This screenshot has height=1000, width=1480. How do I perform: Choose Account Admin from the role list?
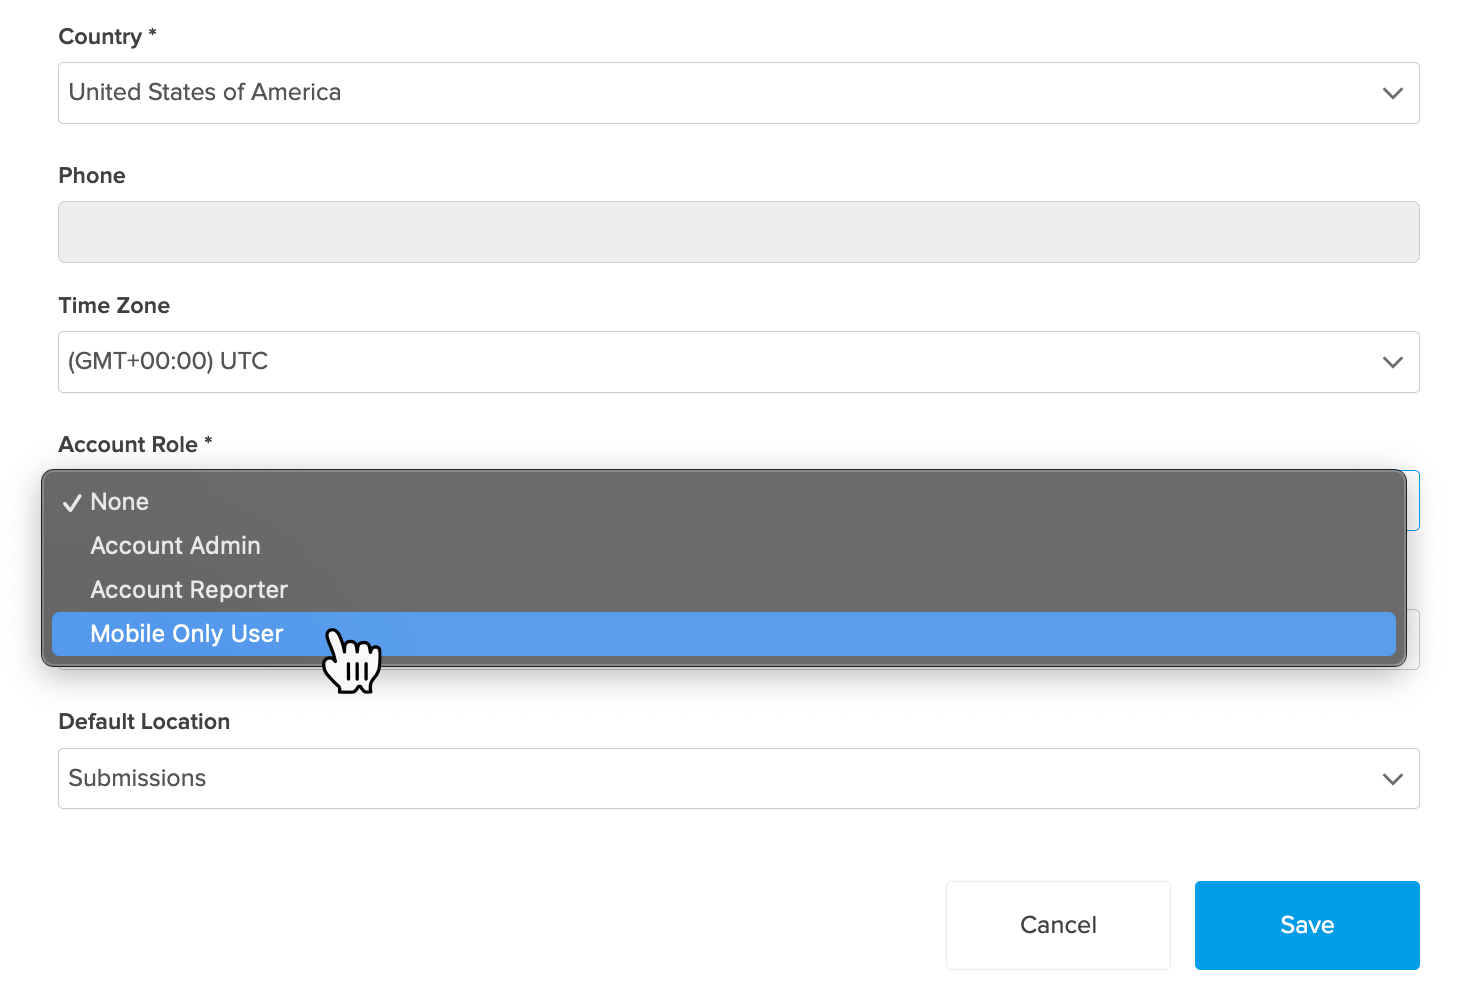[x=175, y=545]
